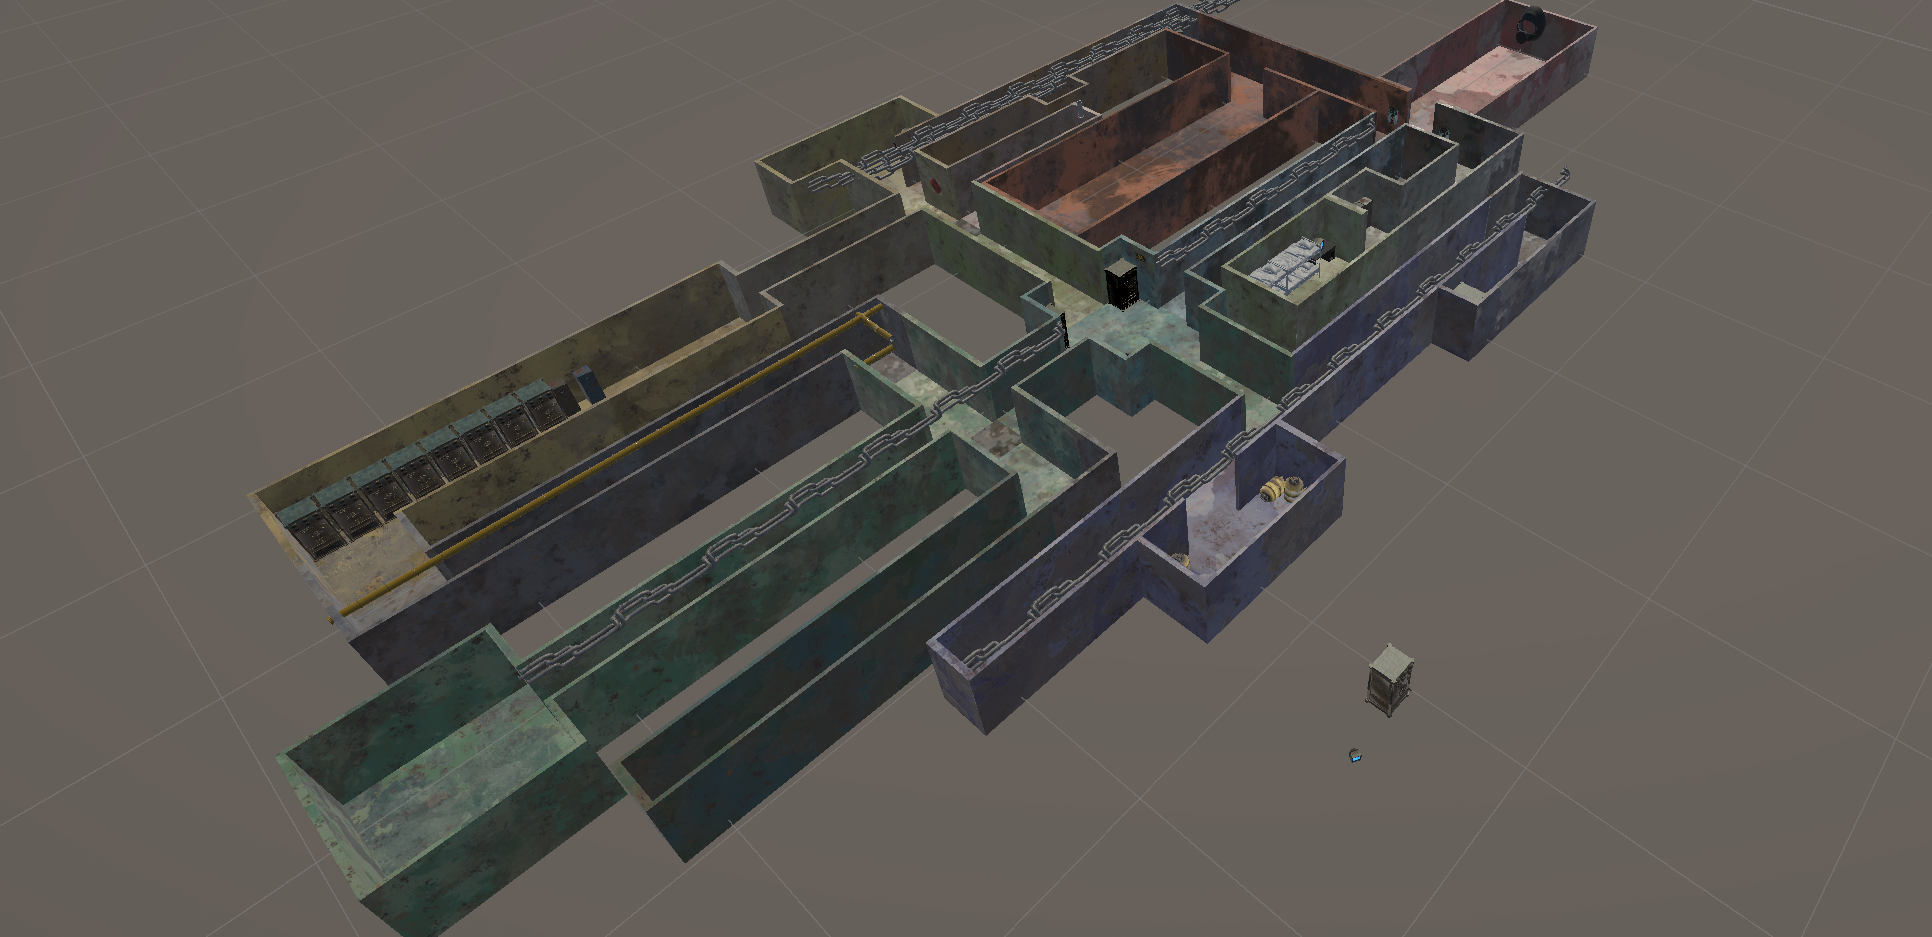Click the blue screen icon on the office desk

pos(1322,246)
